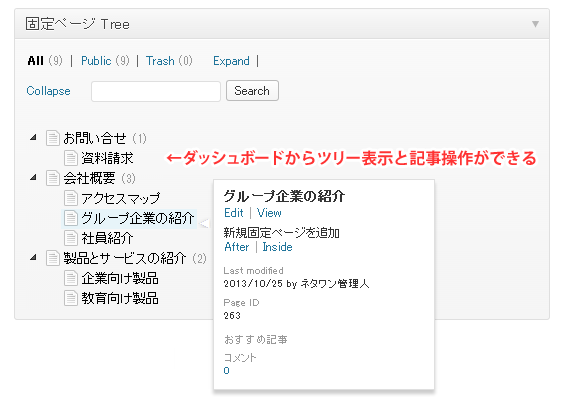Select 製品とサービスの紹介 page in tree
This screenshot has height=401, width=567.
pyautogui.click(x=125, y=258)
